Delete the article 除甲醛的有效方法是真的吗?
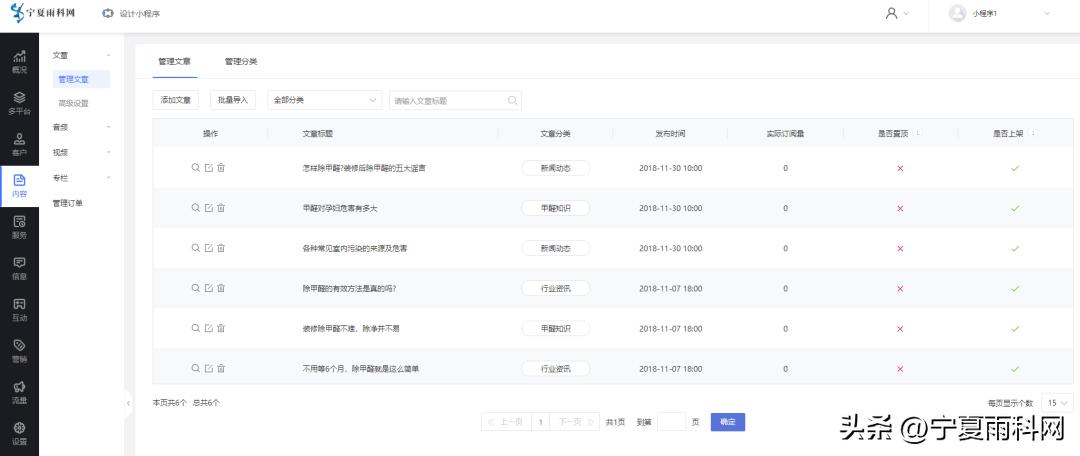Viewport: 1080px width, 456px height. click(221, 288)
